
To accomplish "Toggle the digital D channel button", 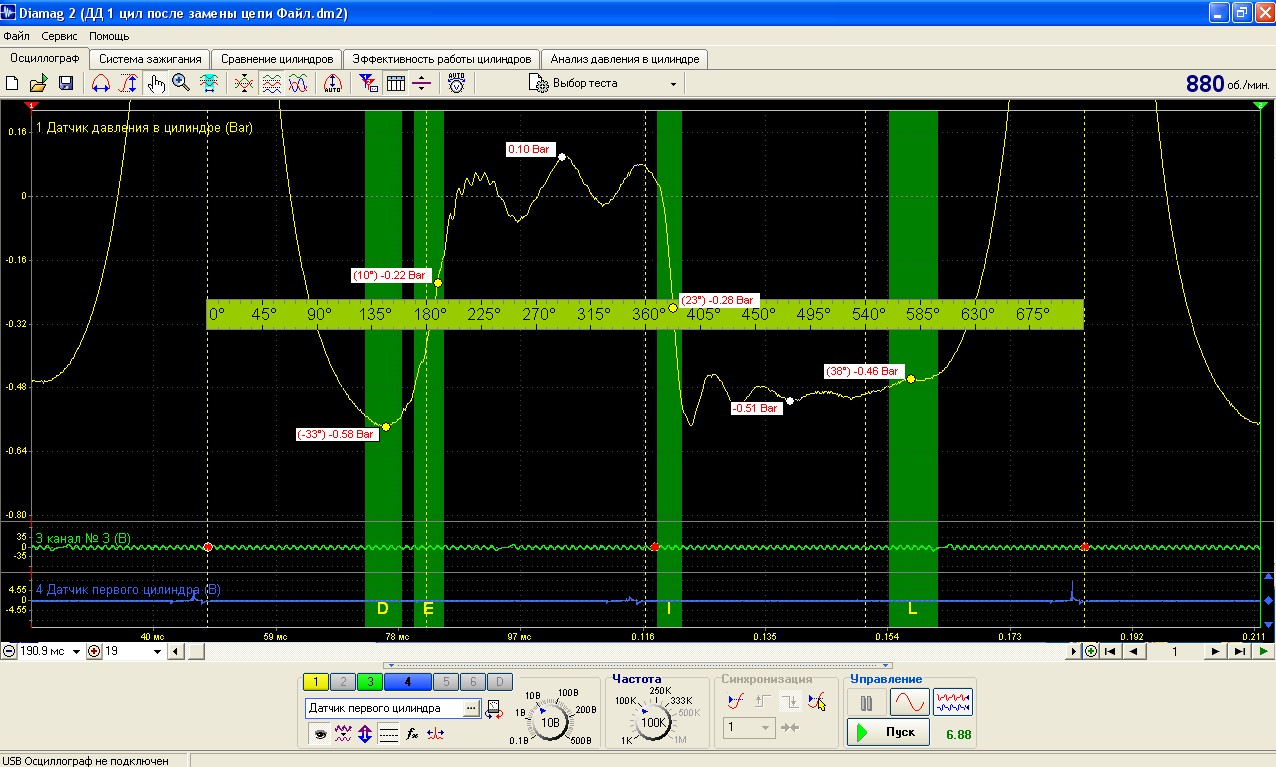I will [x=499, y=682].
